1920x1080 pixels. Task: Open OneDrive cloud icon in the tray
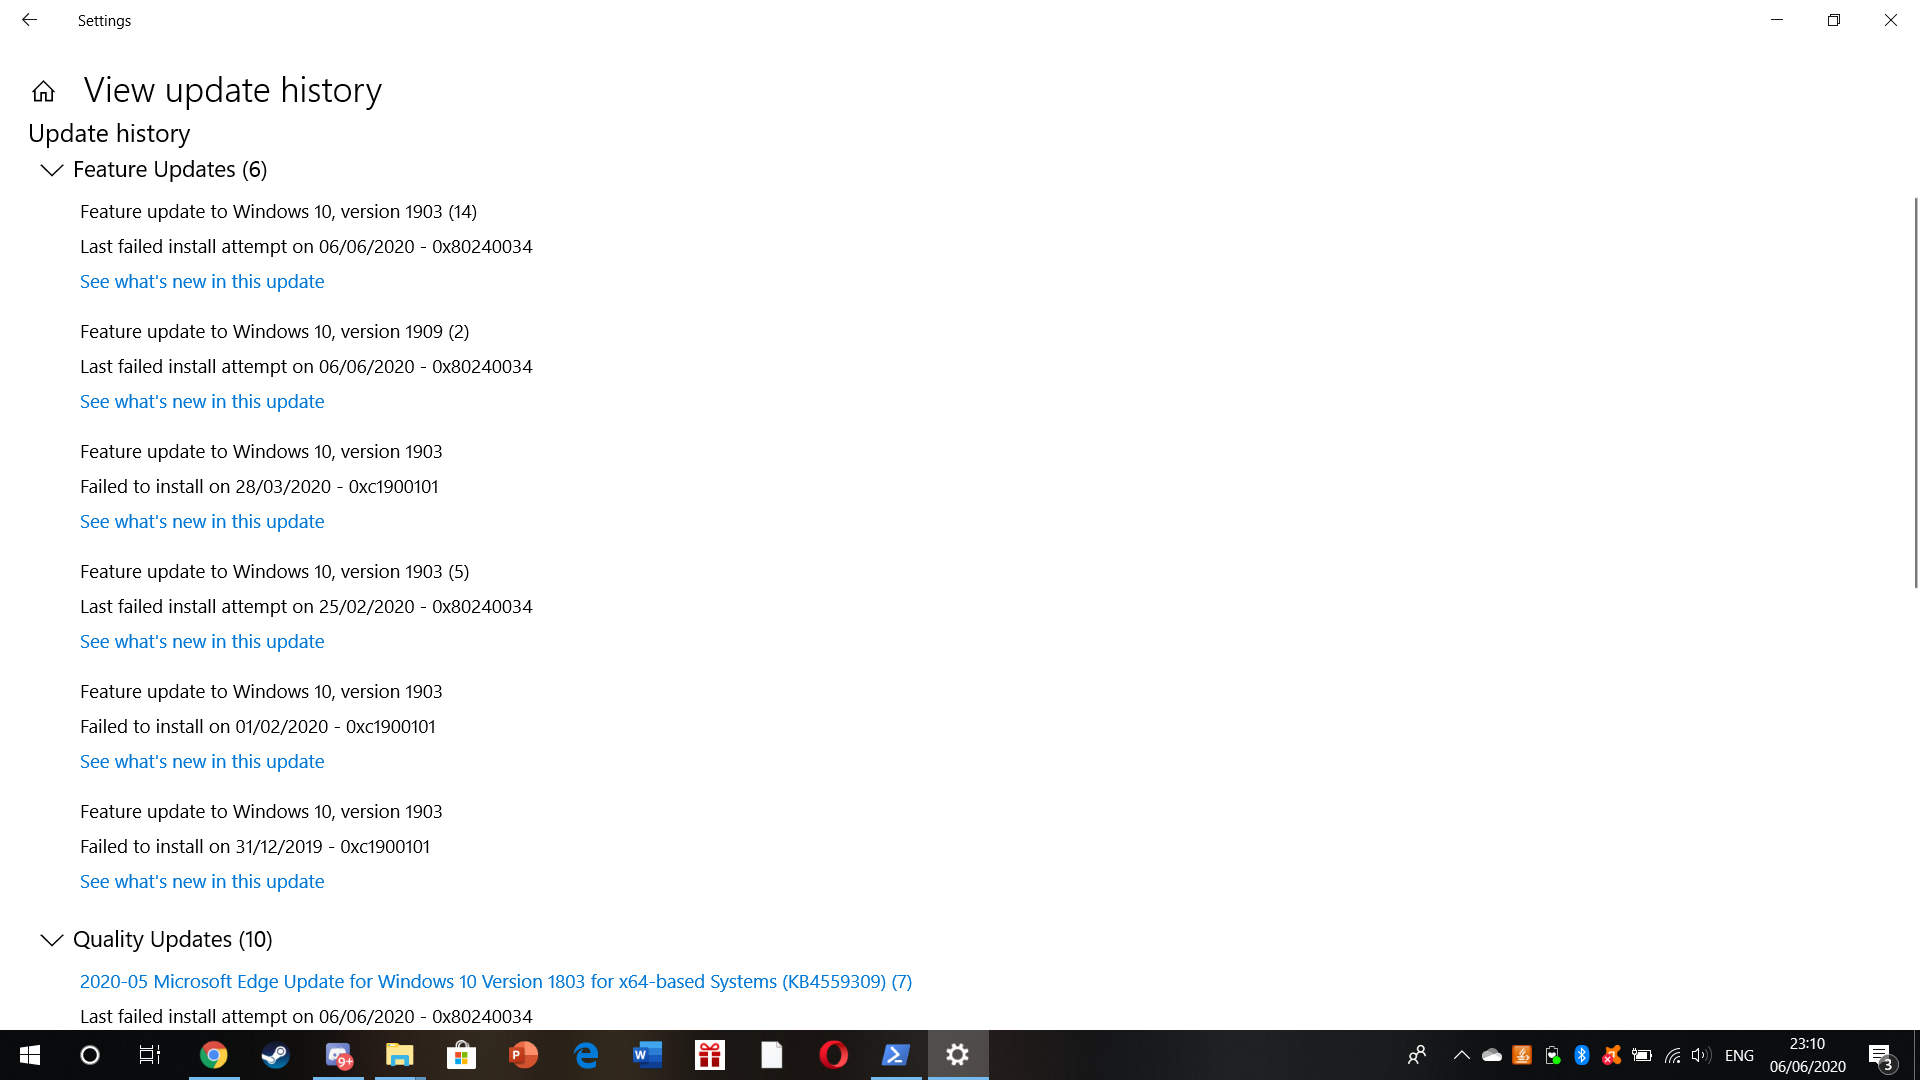coord(1492,1055)
